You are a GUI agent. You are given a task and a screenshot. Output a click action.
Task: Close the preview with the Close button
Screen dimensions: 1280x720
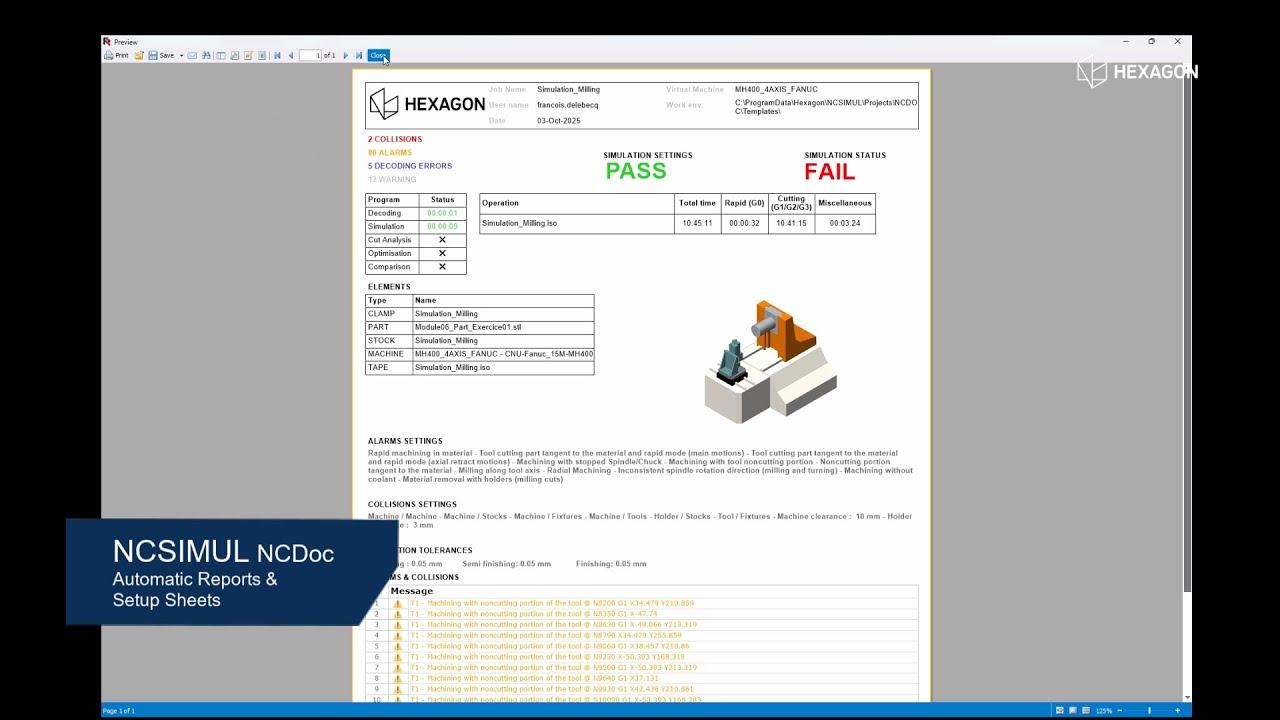coord(378,55)
